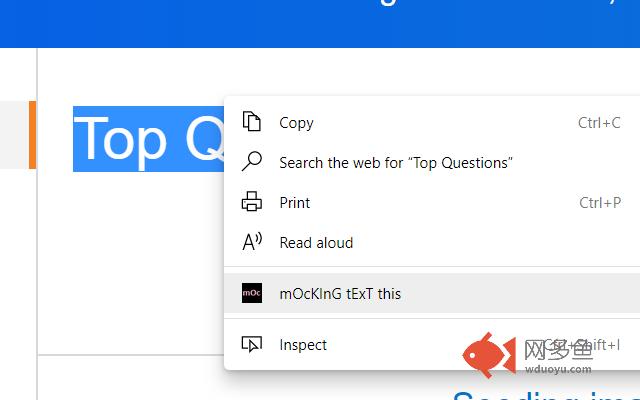Click the partial blue link below the menu

[x=546, y=395]
